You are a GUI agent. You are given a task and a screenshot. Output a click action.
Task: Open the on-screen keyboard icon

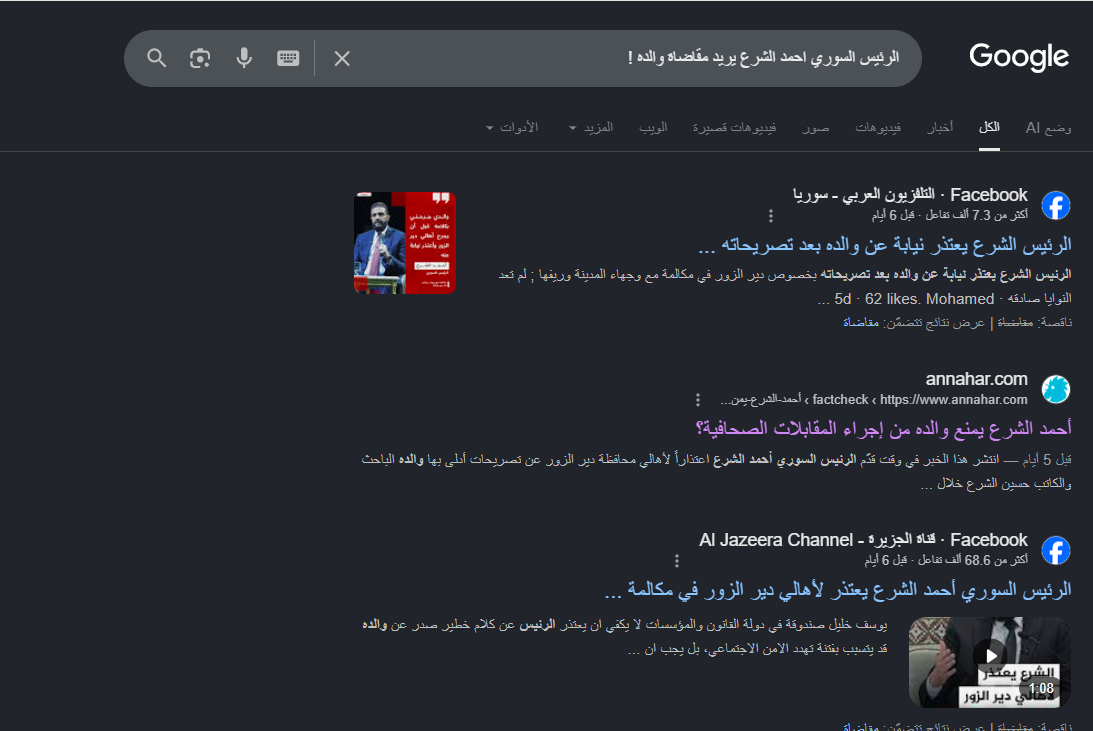pyautogui.click(x=288, y=58)
